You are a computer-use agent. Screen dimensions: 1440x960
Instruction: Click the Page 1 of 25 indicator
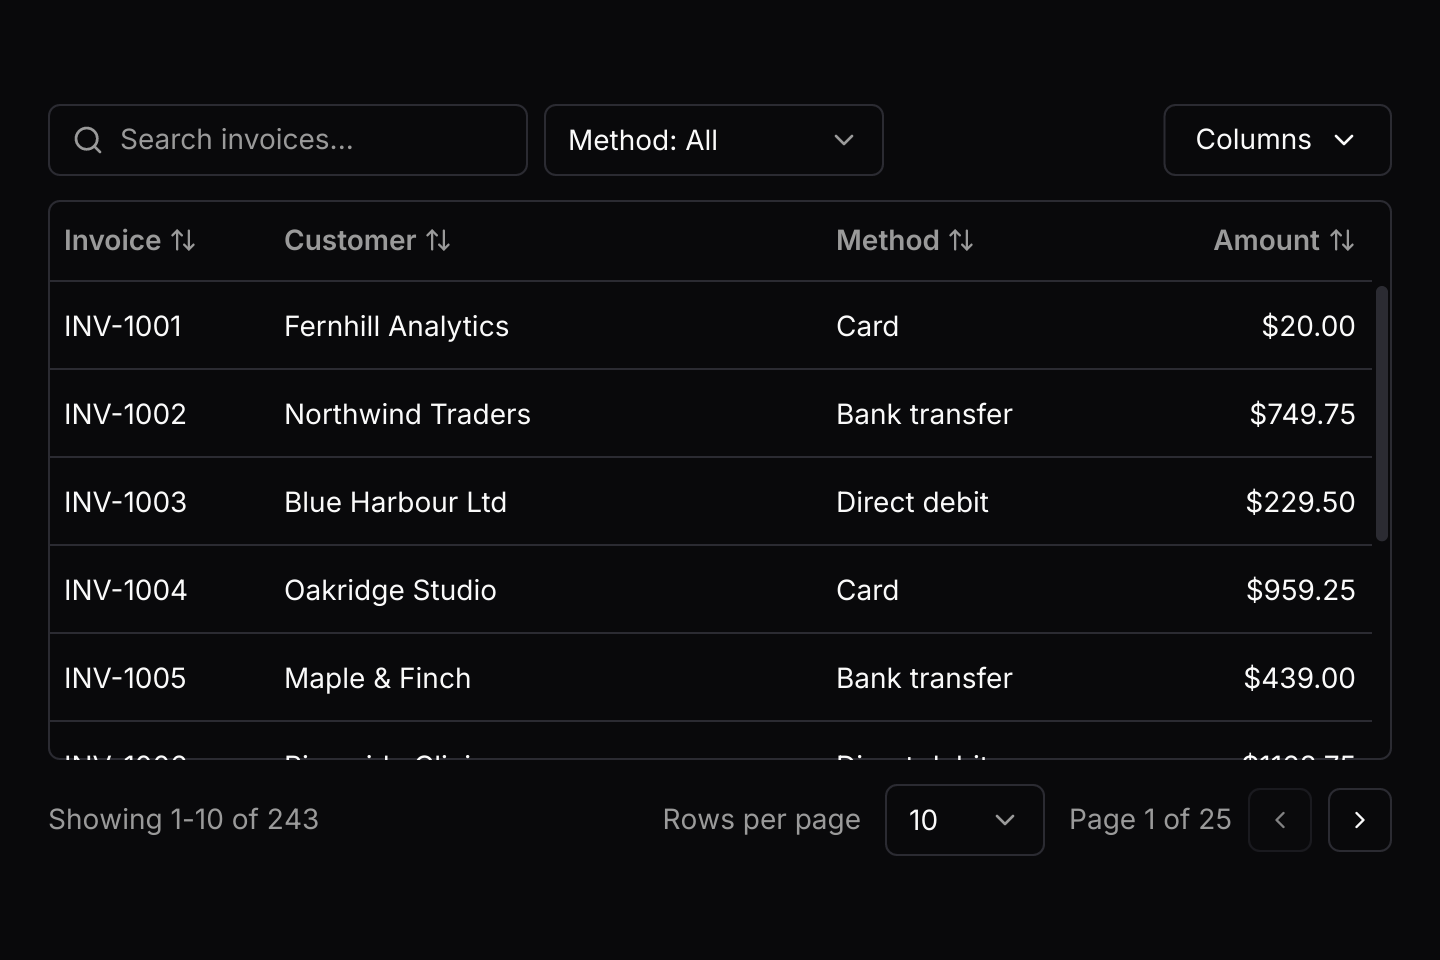click(1150, 820)
